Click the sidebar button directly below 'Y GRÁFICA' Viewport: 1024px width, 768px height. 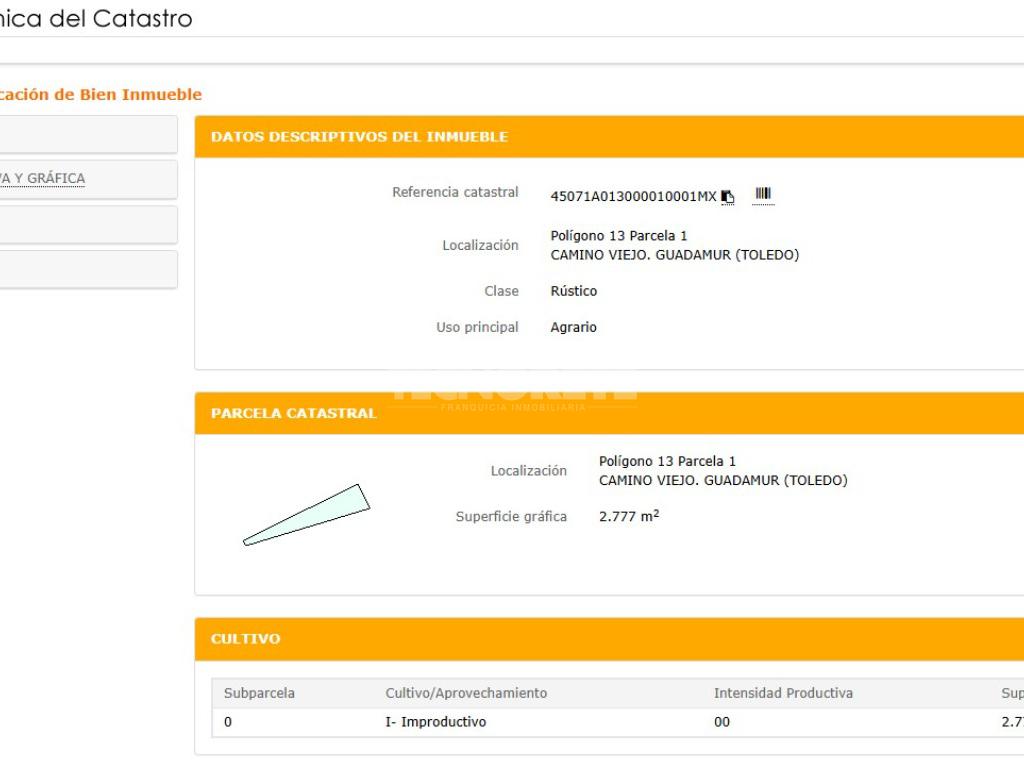(x=88, y=225)
